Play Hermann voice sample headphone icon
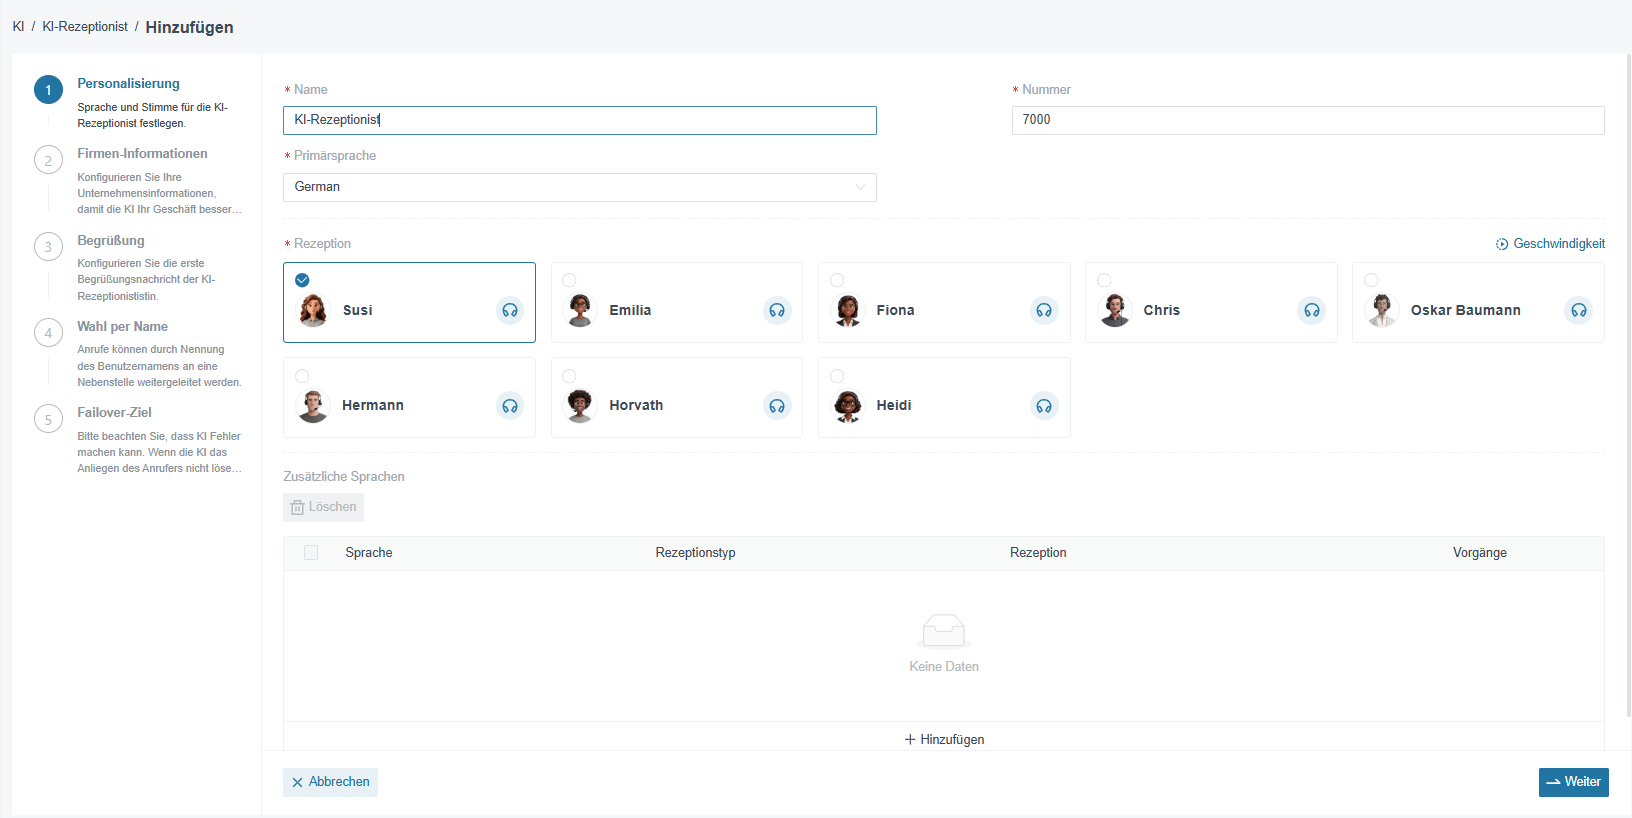 [x=510, y=405]
